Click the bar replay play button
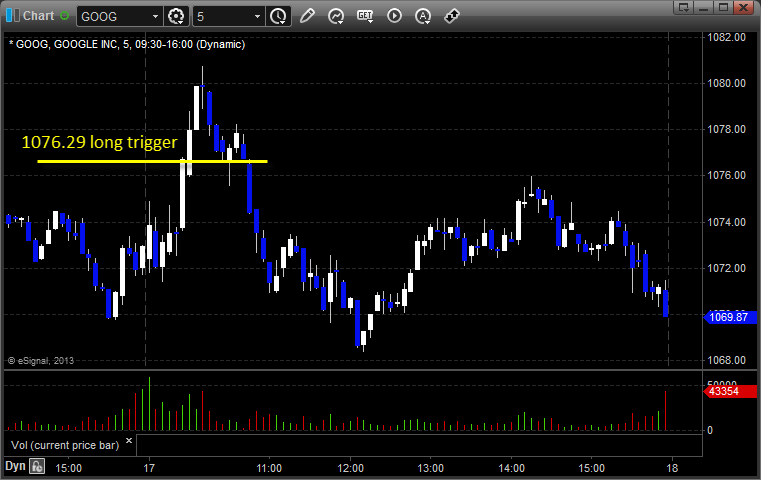 coord(394,16)
